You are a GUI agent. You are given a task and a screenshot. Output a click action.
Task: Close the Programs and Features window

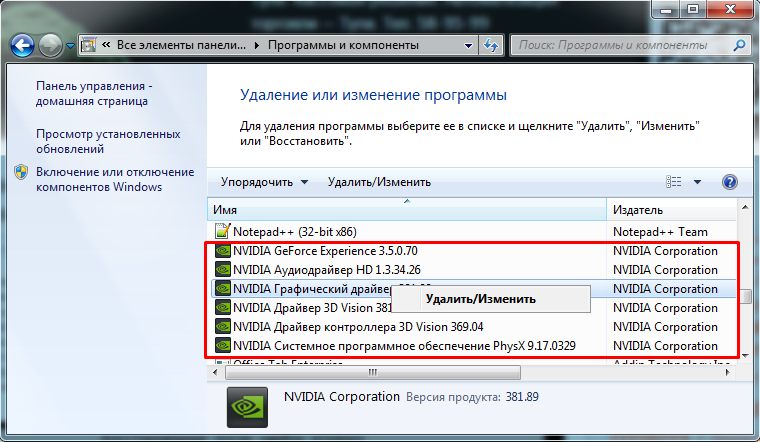tap(730, 9)
